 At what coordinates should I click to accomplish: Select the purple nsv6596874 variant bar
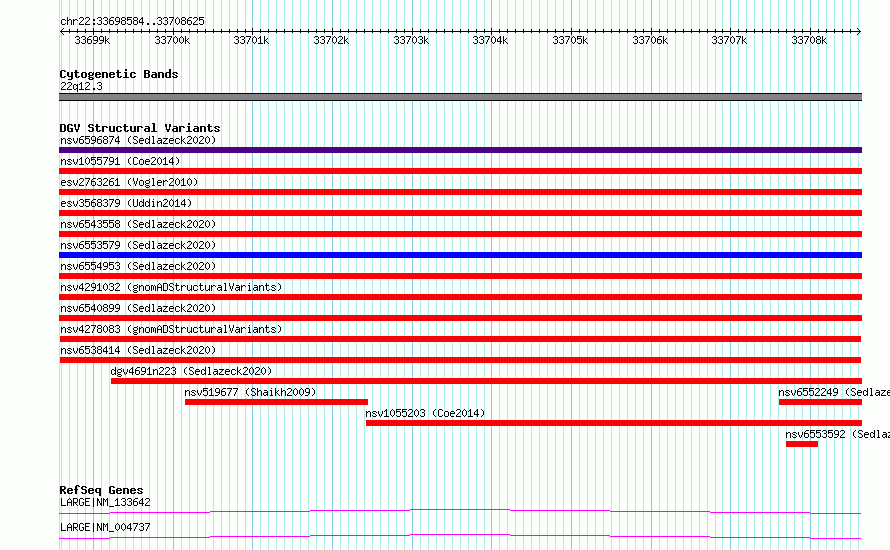[x=460, y=150]
